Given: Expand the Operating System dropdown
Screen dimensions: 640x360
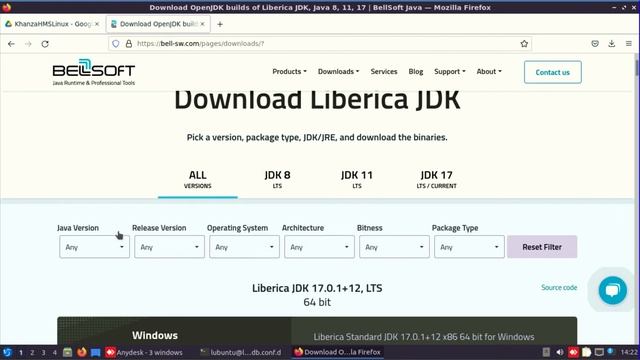Looking at the screenshot, I should [244, 247].
